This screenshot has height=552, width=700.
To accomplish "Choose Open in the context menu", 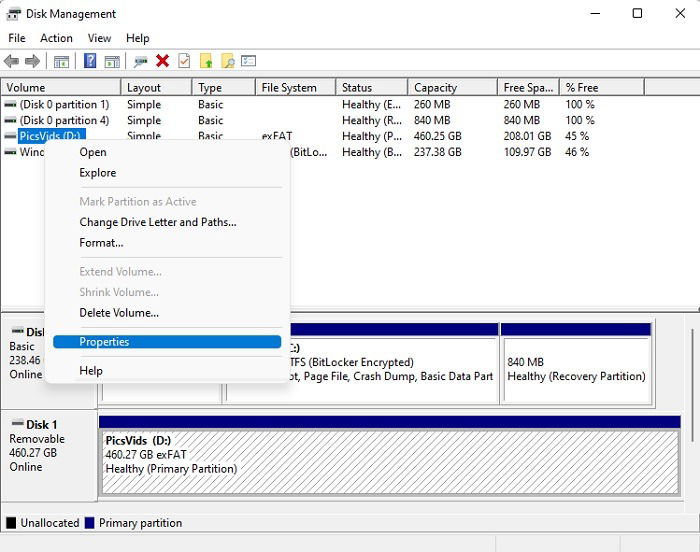I will 167,152.
